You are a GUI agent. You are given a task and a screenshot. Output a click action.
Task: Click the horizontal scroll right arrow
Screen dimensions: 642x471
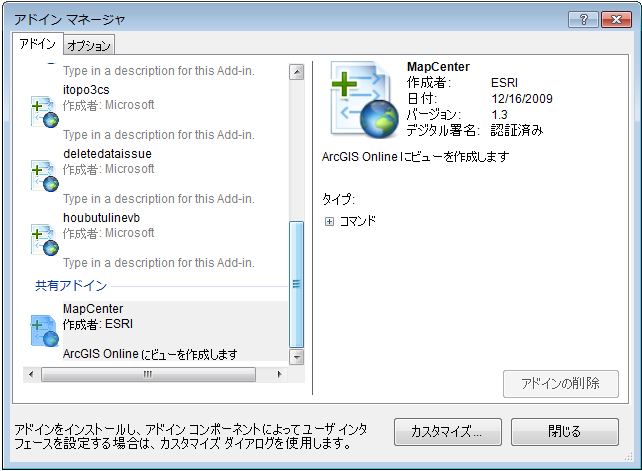click(x=280, y=374)
